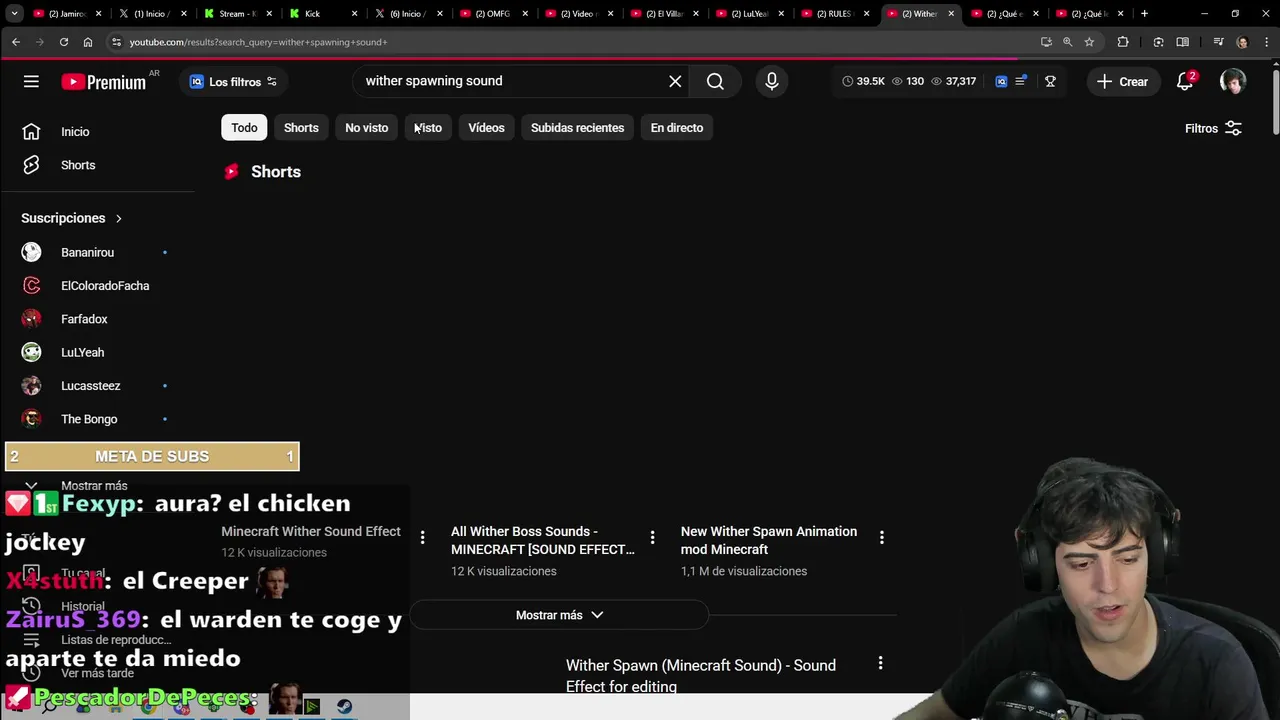This screenshot has height=720, width=1280.
Task: Open options for Minecraft Wither Sound Effect short
Action: (422, 537)
